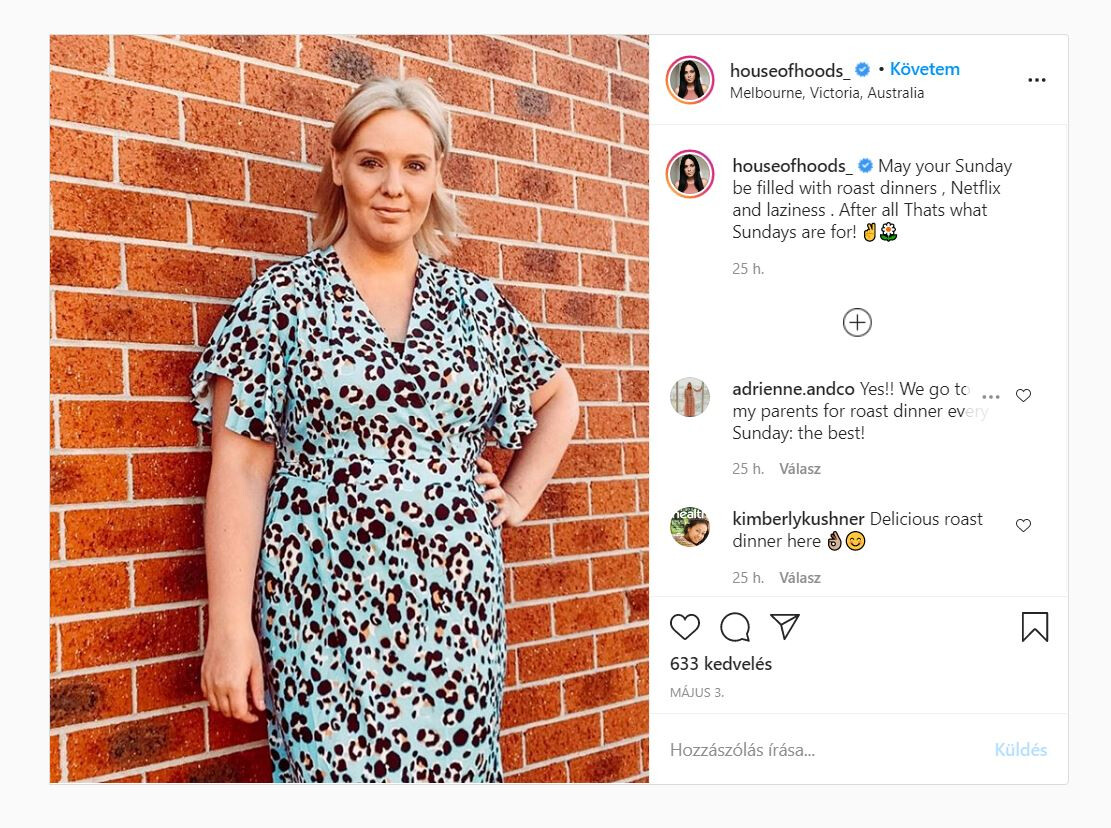Open post options three-dot menu

click(1037, 80)
